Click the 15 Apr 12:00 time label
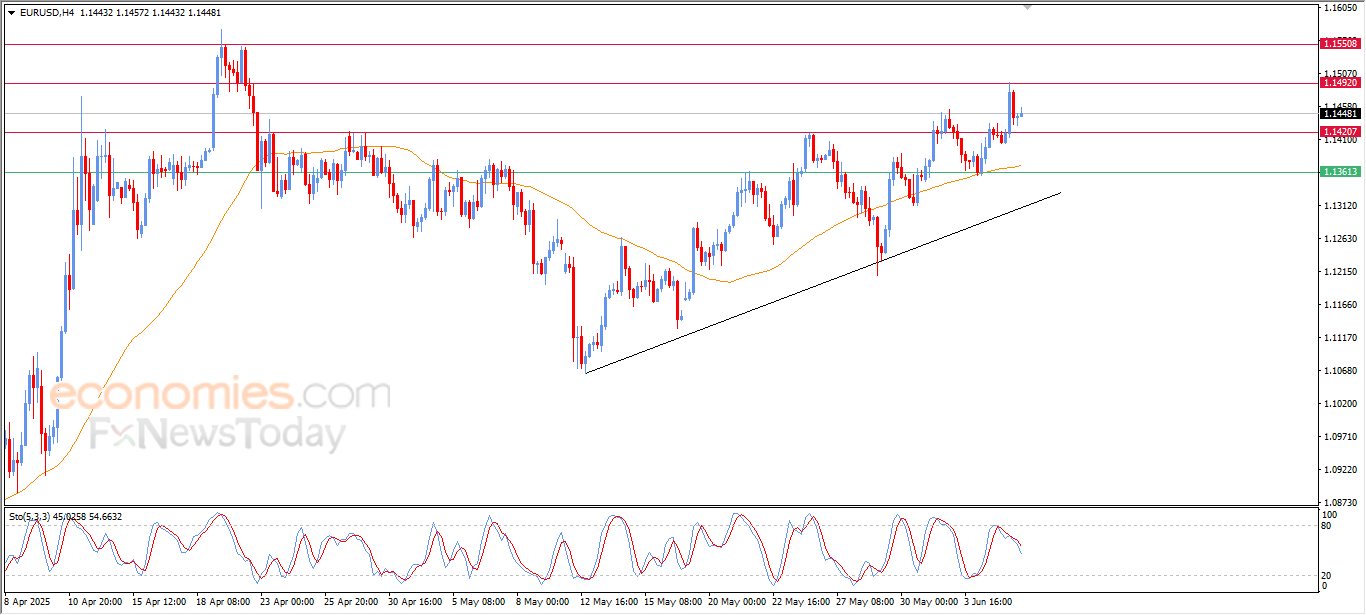The height and width of the screenshot is (615, 1366). tap(159, 603)
